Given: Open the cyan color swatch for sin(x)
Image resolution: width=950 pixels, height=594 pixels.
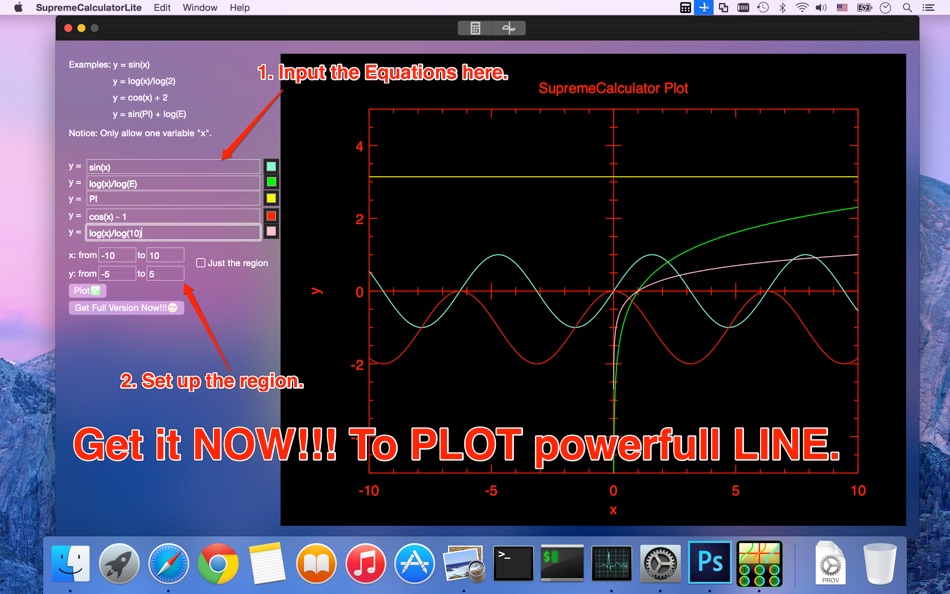Looking at the screenshot, I should [x=271, y=166].
